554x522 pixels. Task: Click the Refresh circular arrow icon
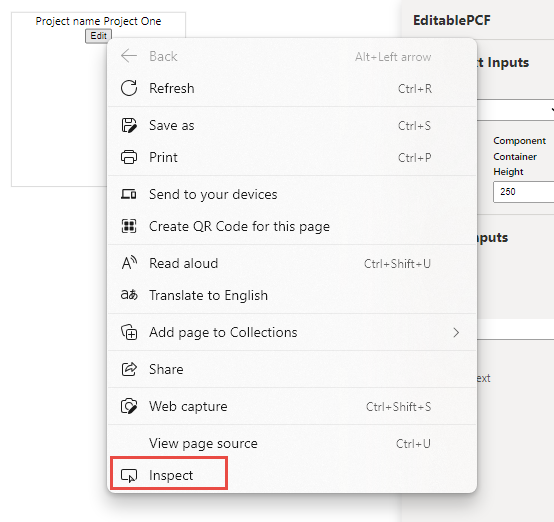129,88
